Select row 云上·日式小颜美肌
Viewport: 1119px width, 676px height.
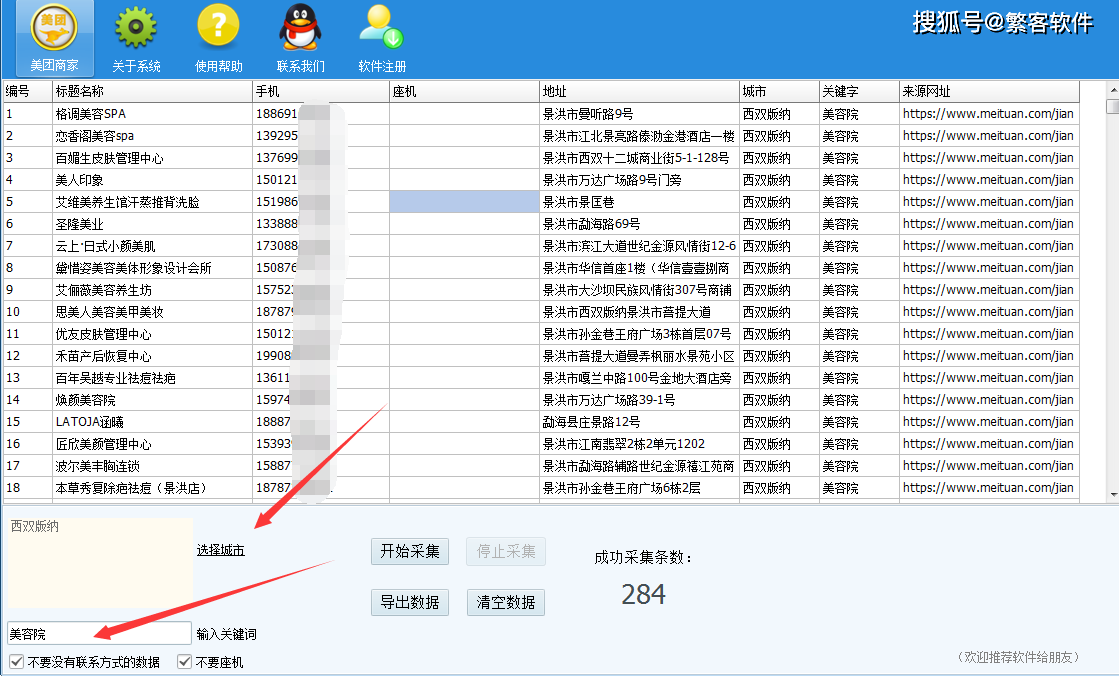[x=541, y=246]
